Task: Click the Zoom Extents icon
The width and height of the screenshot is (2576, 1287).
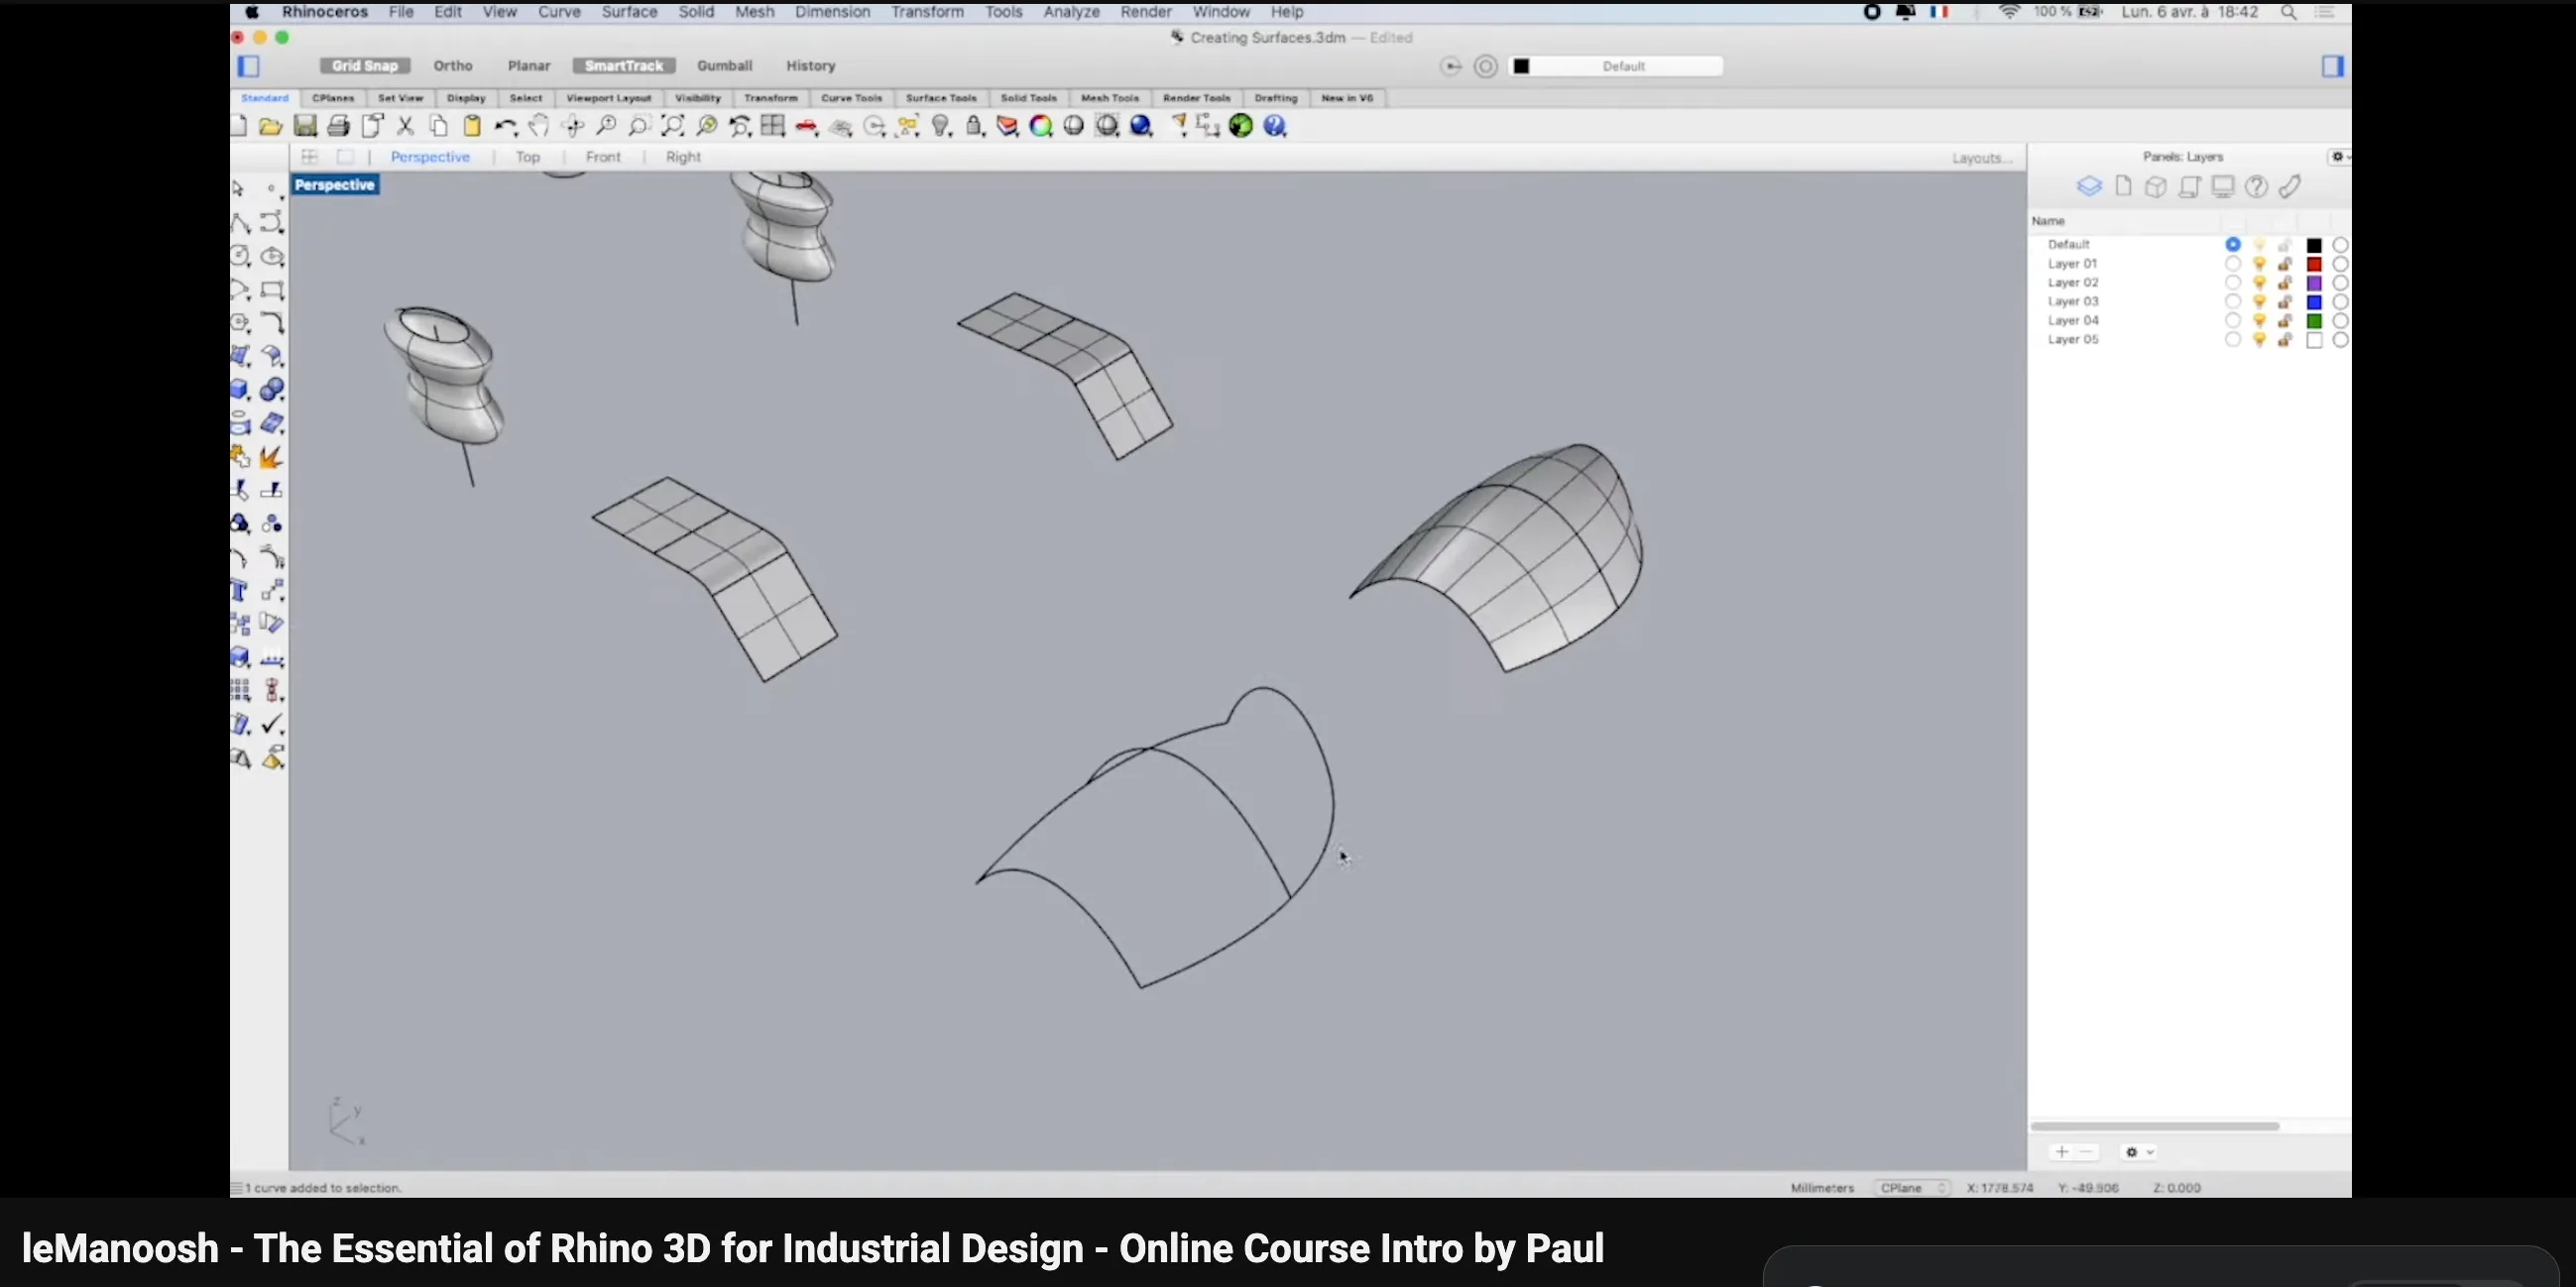Action: [x=673, y=126]
